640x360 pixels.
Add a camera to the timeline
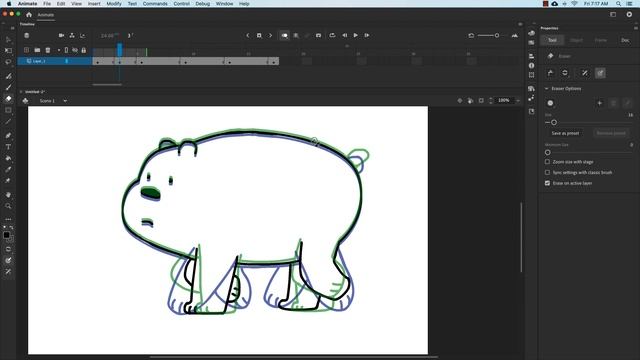click(x=61, y=36)
